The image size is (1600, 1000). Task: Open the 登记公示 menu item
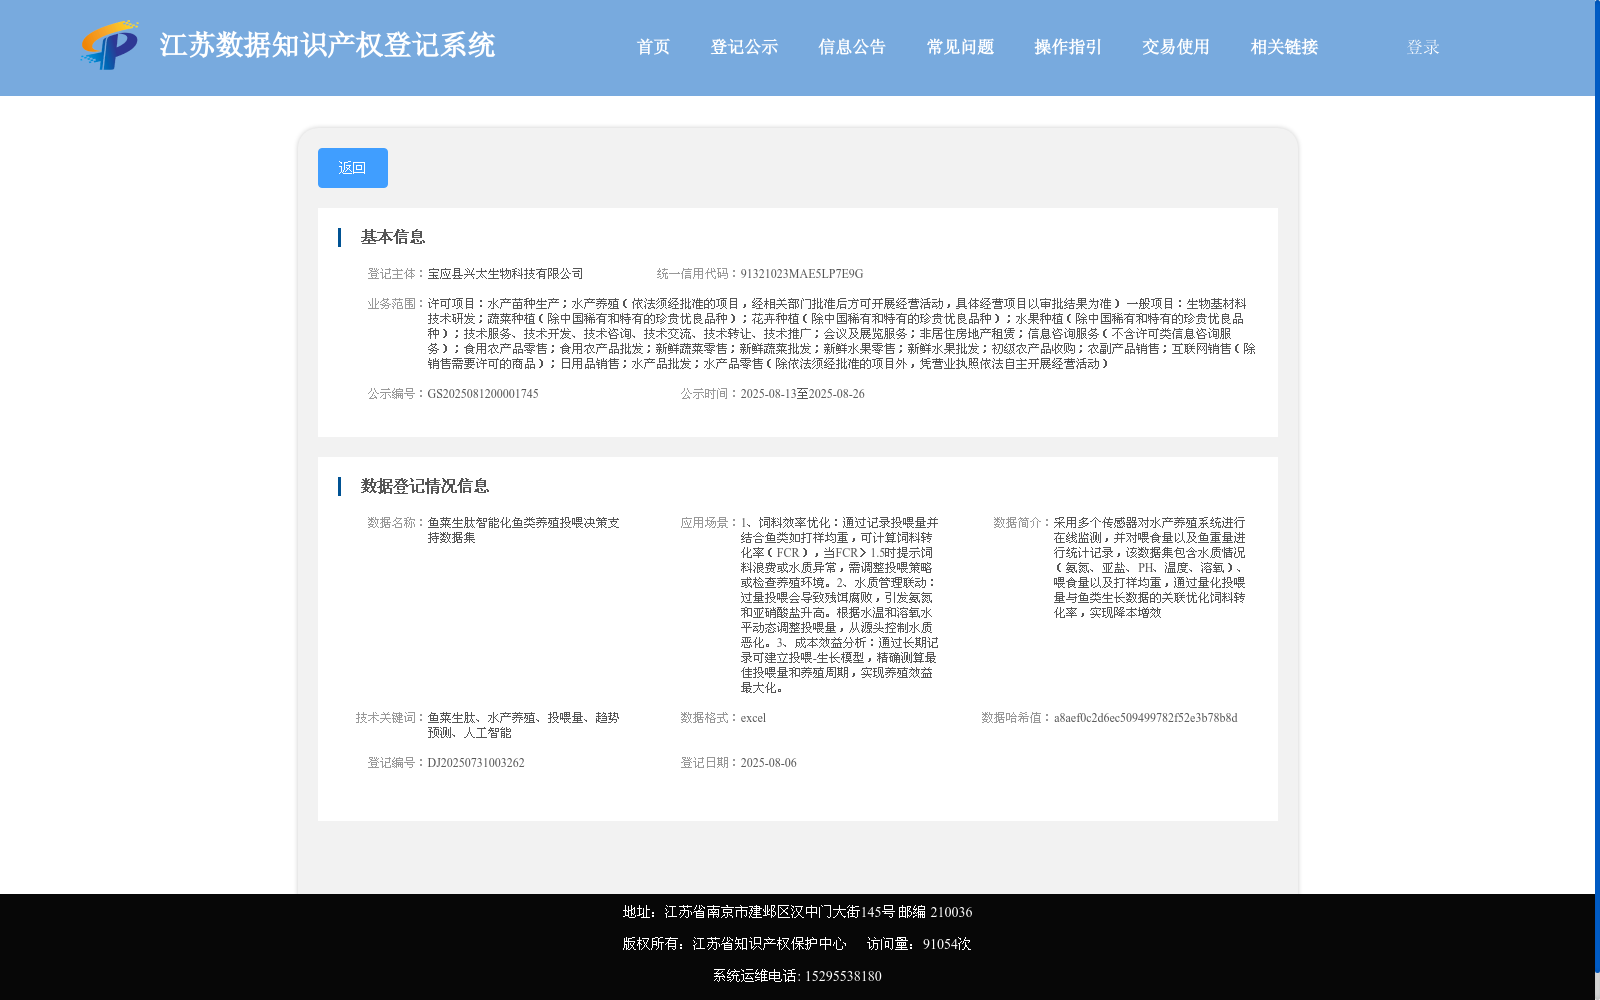click(x=744, y=47)
